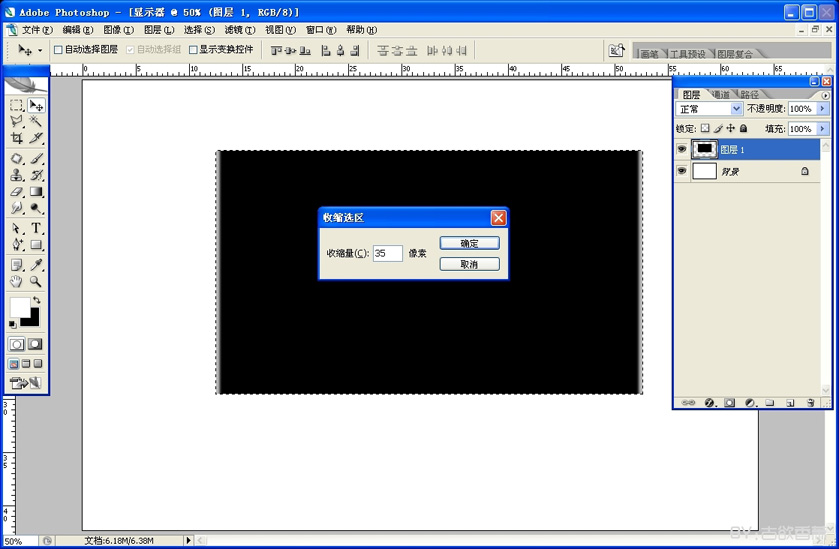Viewport: 839px width, 549px height.
Task: Open 不透明度 opacity slider arrow
Action: 823,109
